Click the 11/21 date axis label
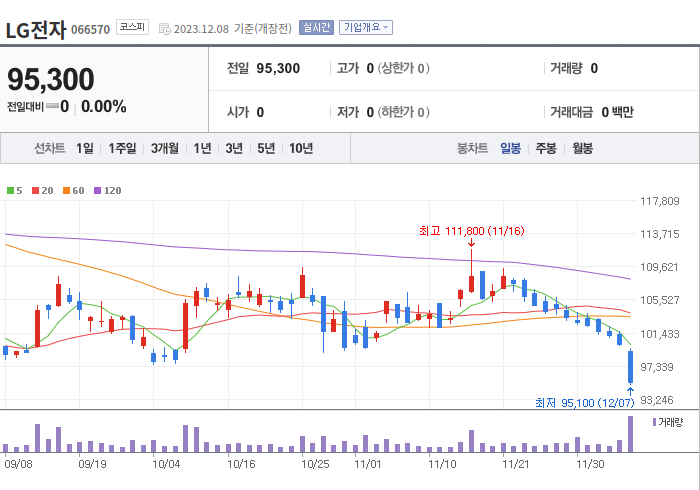Image resolution: width=700 pixels, height=490 pixels. [516, 464]
